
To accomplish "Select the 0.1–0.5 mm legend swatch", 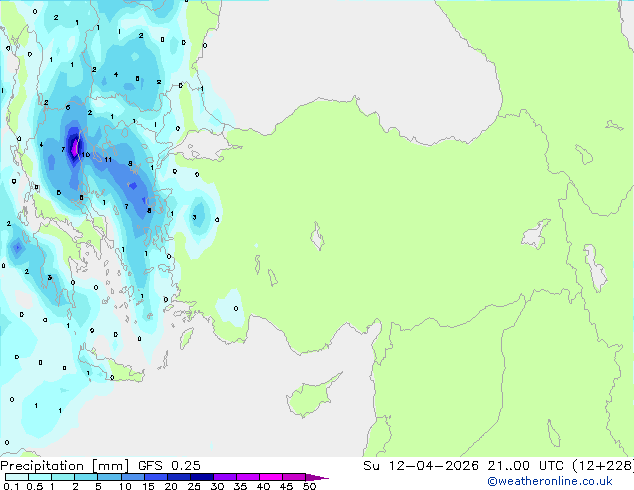I will 17,477.
